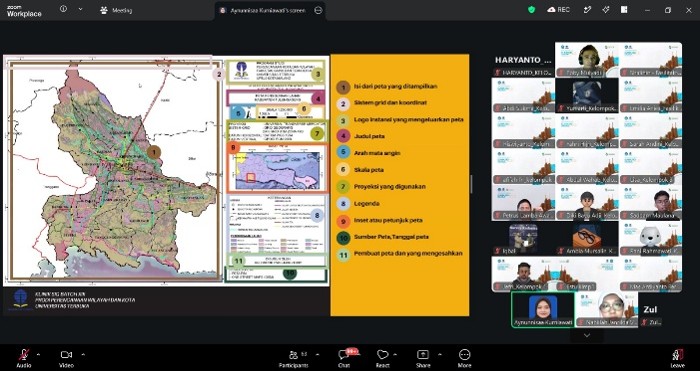The image size is (700, 371).
Task: Select Iqbal participant tile
Action: pyautogui.click(x=523, y=238)
